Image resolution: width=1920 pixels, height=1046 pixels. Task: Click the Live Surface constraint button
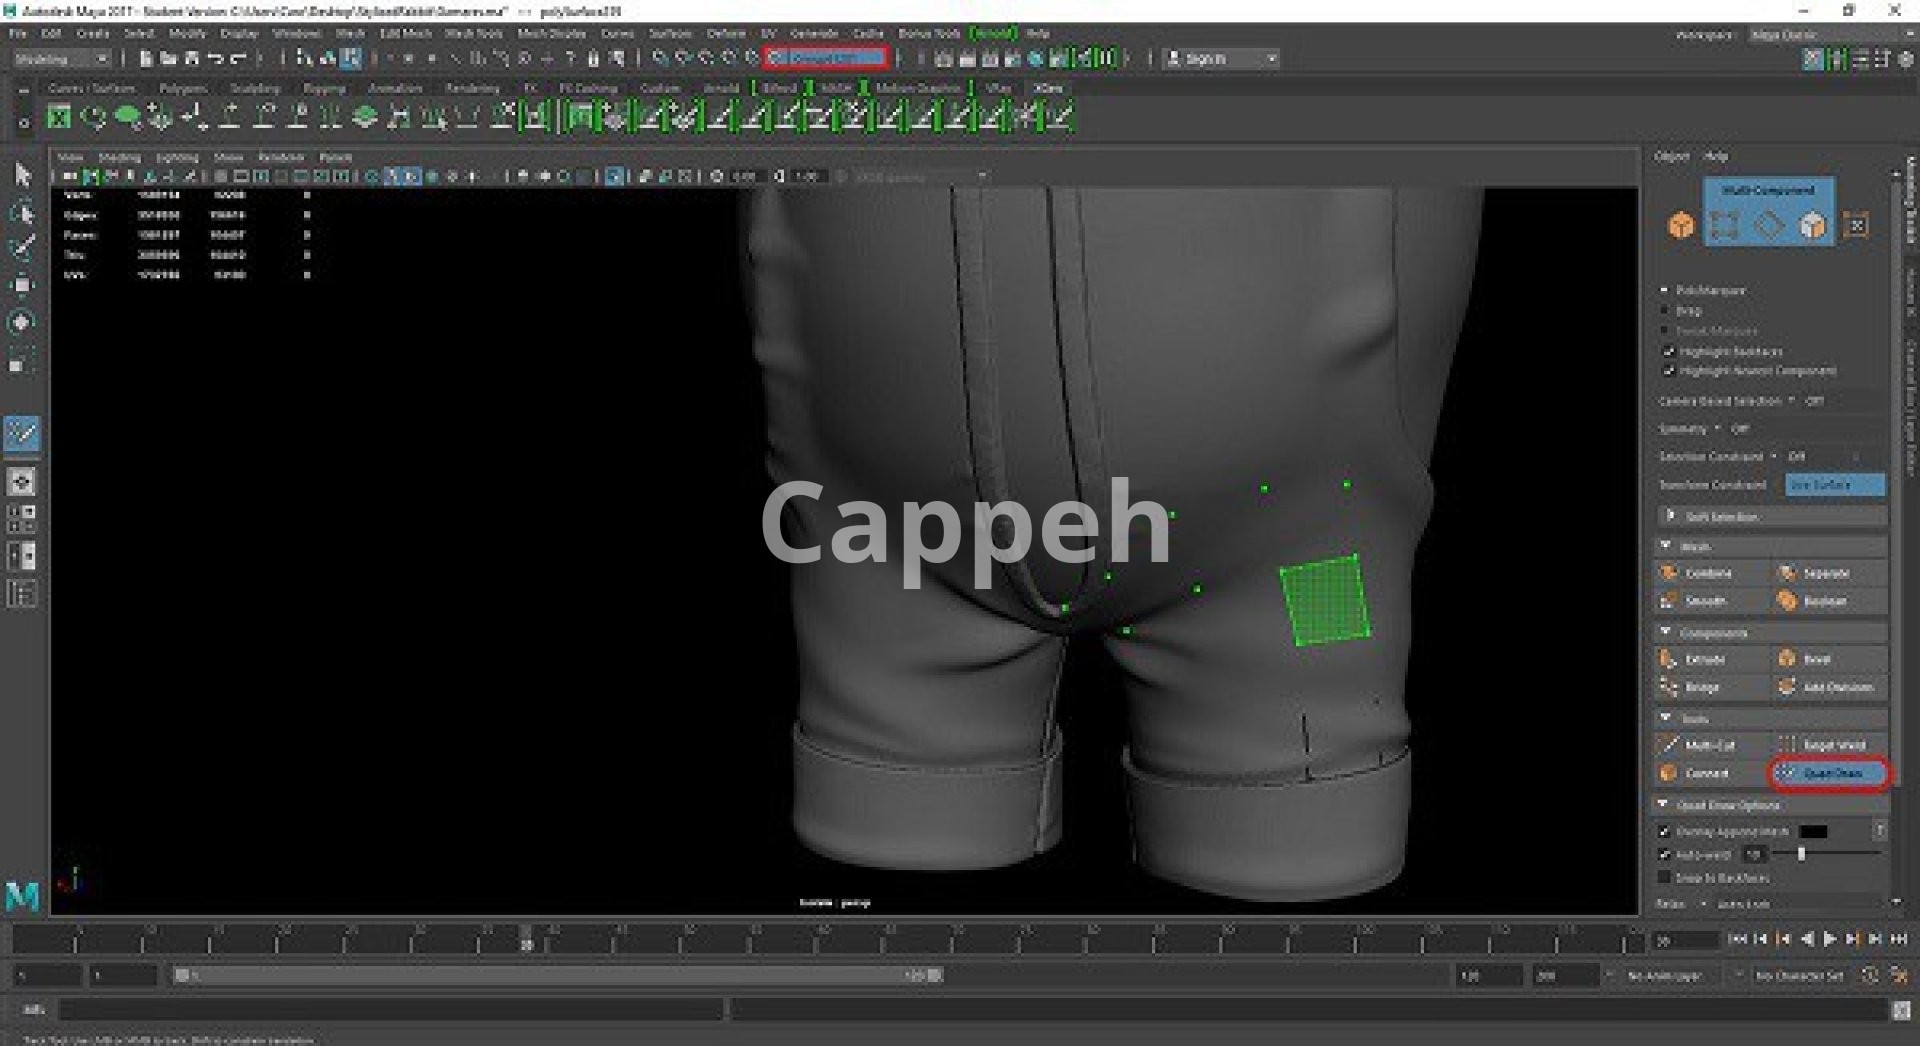point(1834,485)
